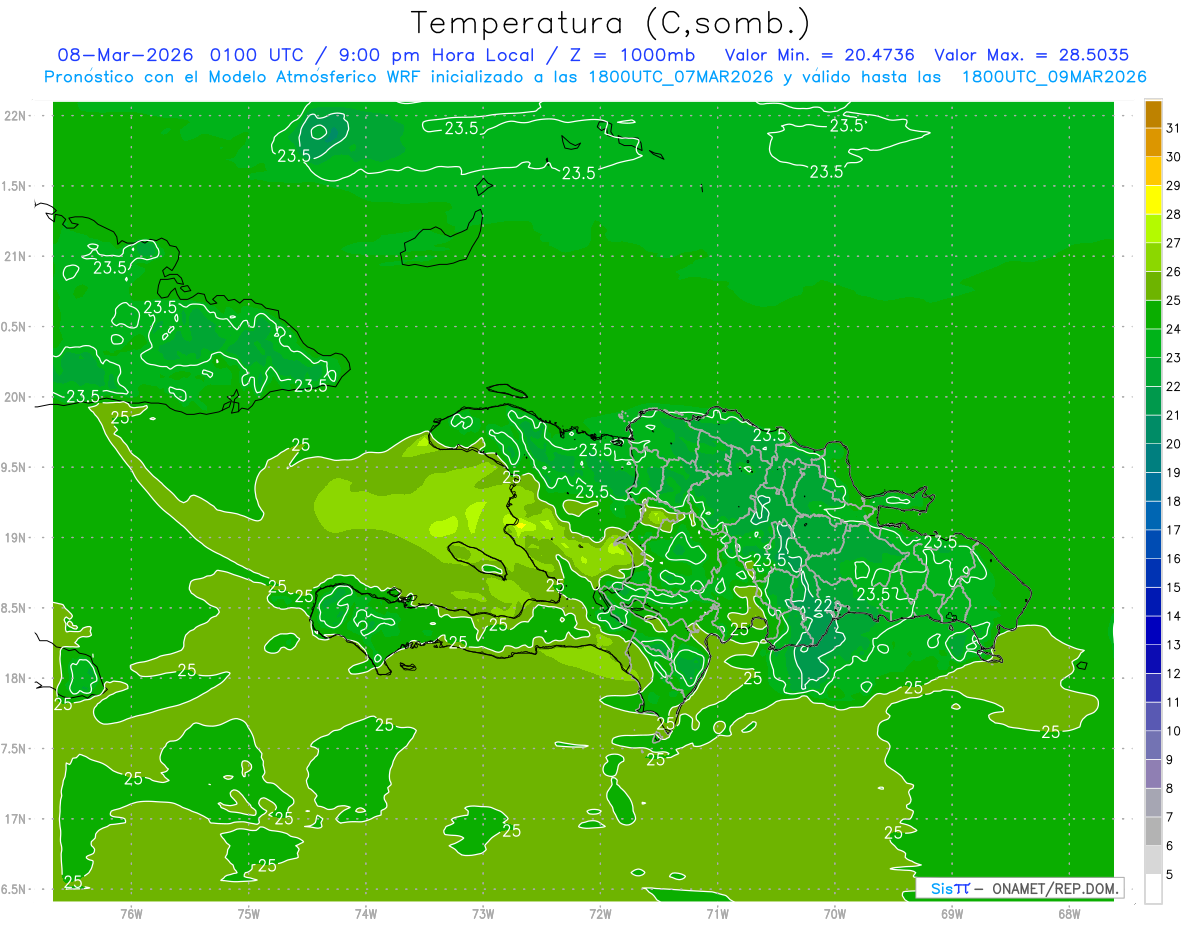
Task: Click the 72W longitude axis label
Action: (x=600, y=913)
